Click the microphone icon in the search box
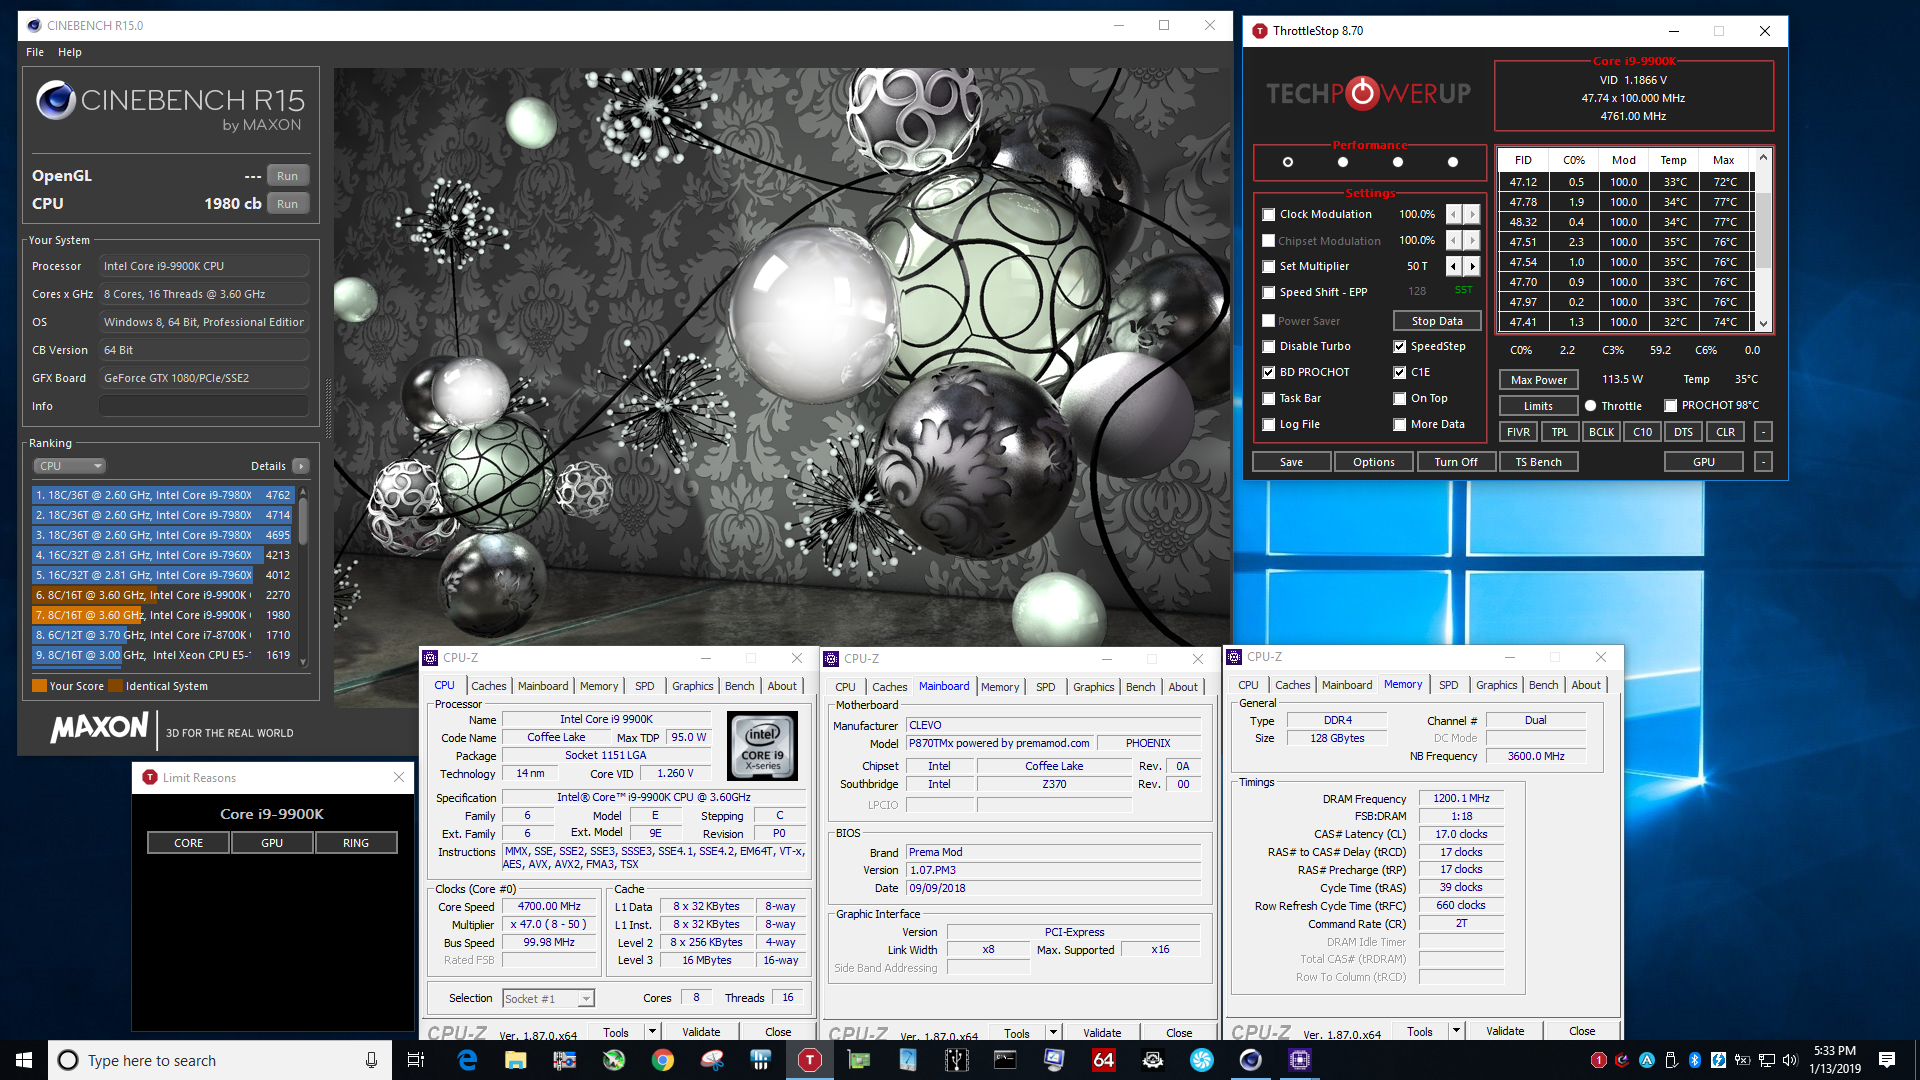 coord(371,1060)
